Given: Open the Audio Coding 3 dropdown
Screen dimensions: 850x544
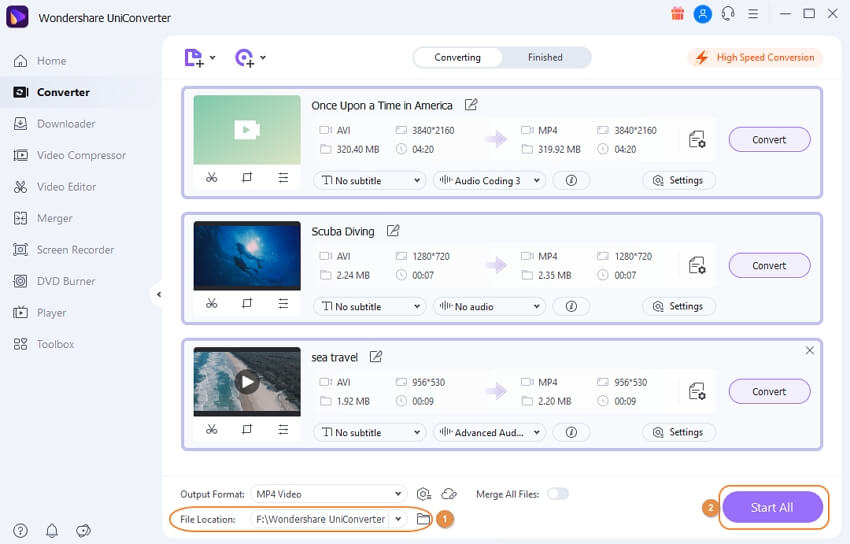Looking at the screenshot, I should click(x=489, y=181).
